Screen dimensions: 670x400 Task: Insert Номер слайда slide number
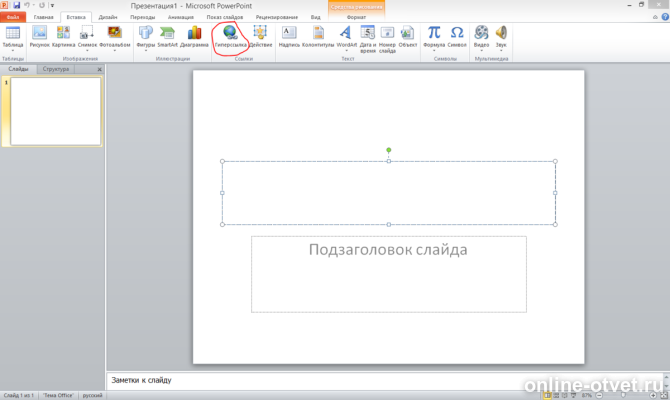tap(387, 33)
